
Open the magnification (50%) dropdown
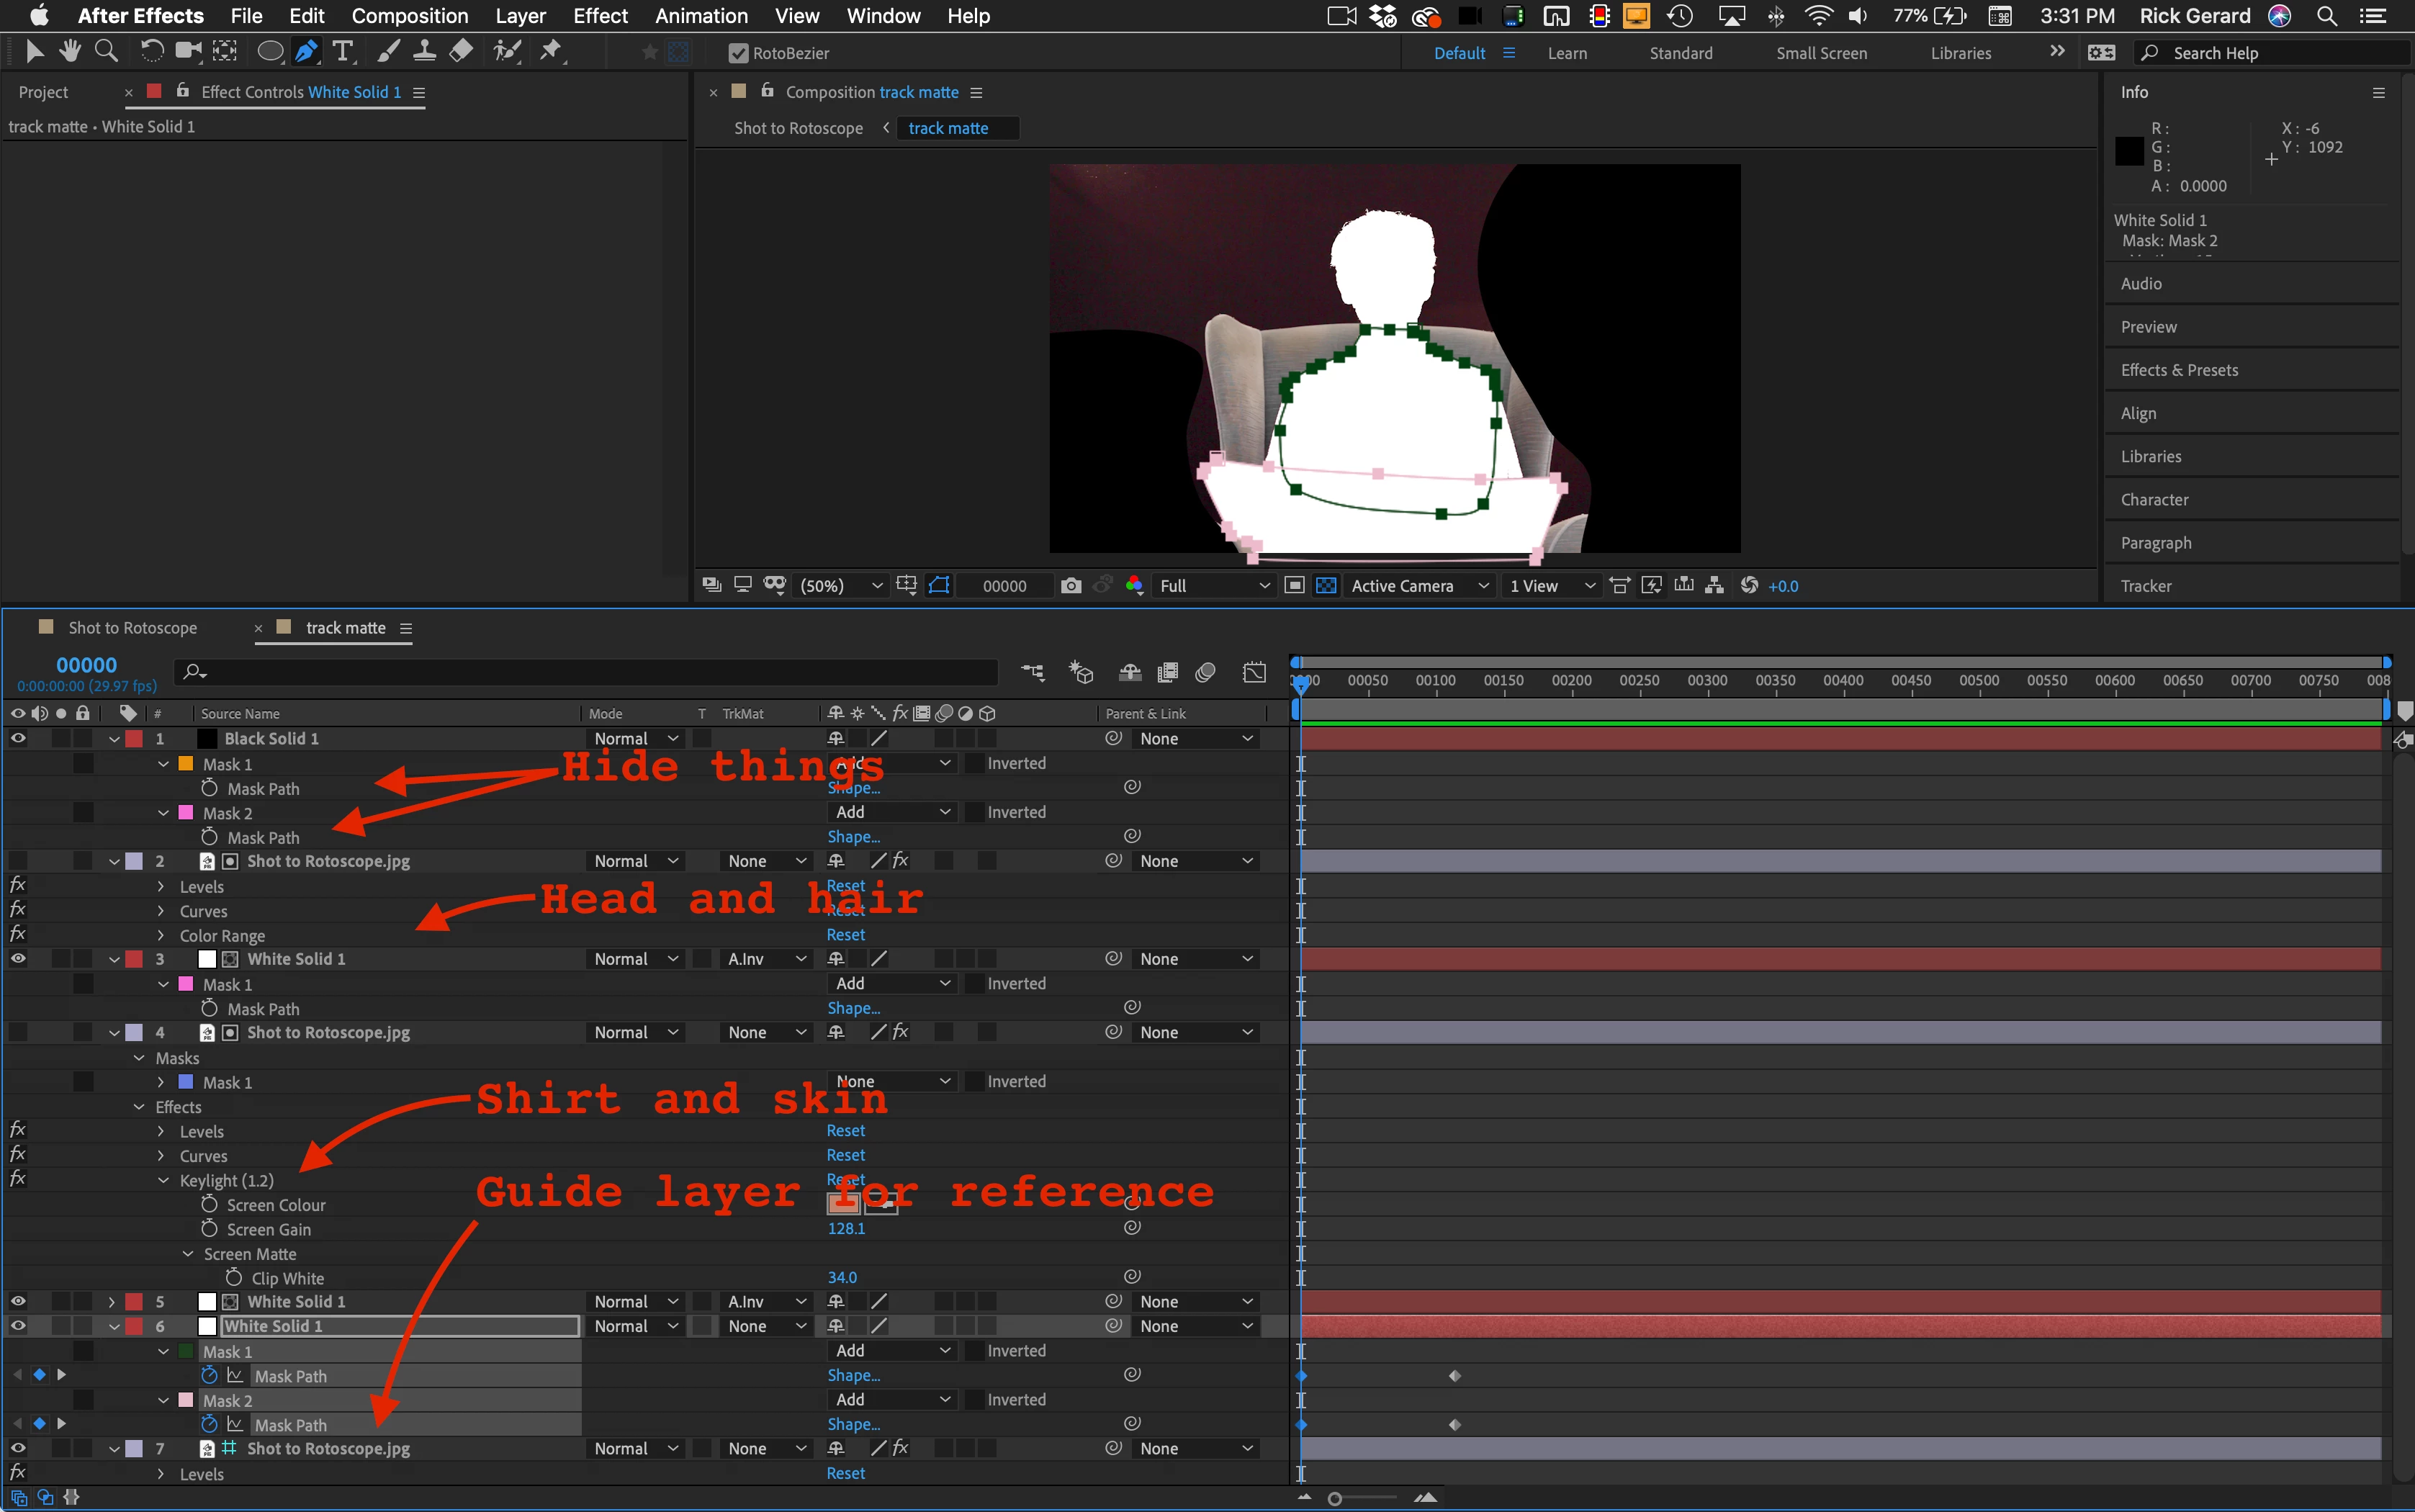tap(842, 586)
